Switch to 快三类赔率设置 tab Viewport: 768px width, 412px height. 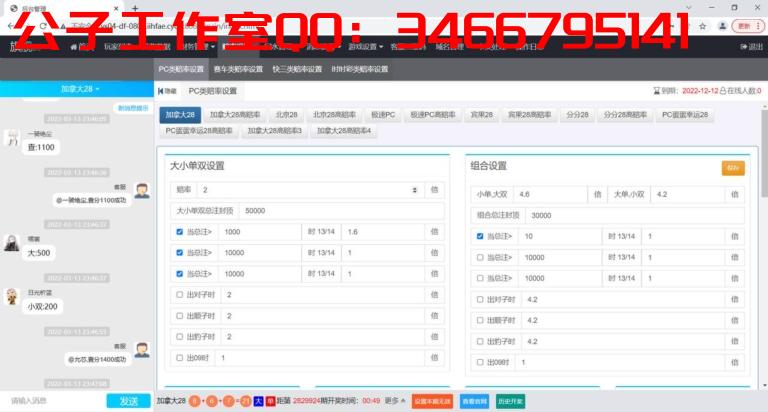pyautogui.click(x=297, y=69)
